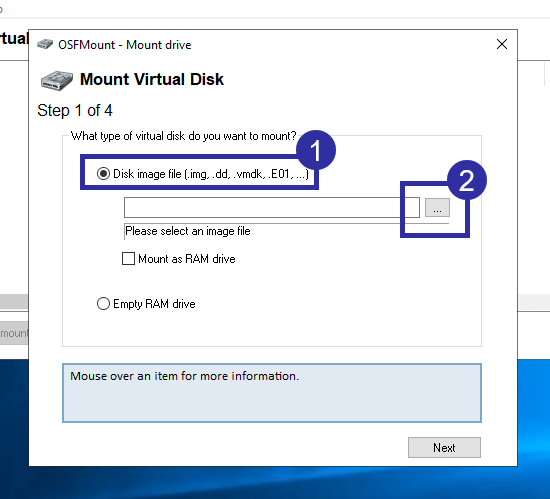This screenshot has height=499, width=550.
Task: Click the 'Please select an image file' status box
Action: point(287,231)
